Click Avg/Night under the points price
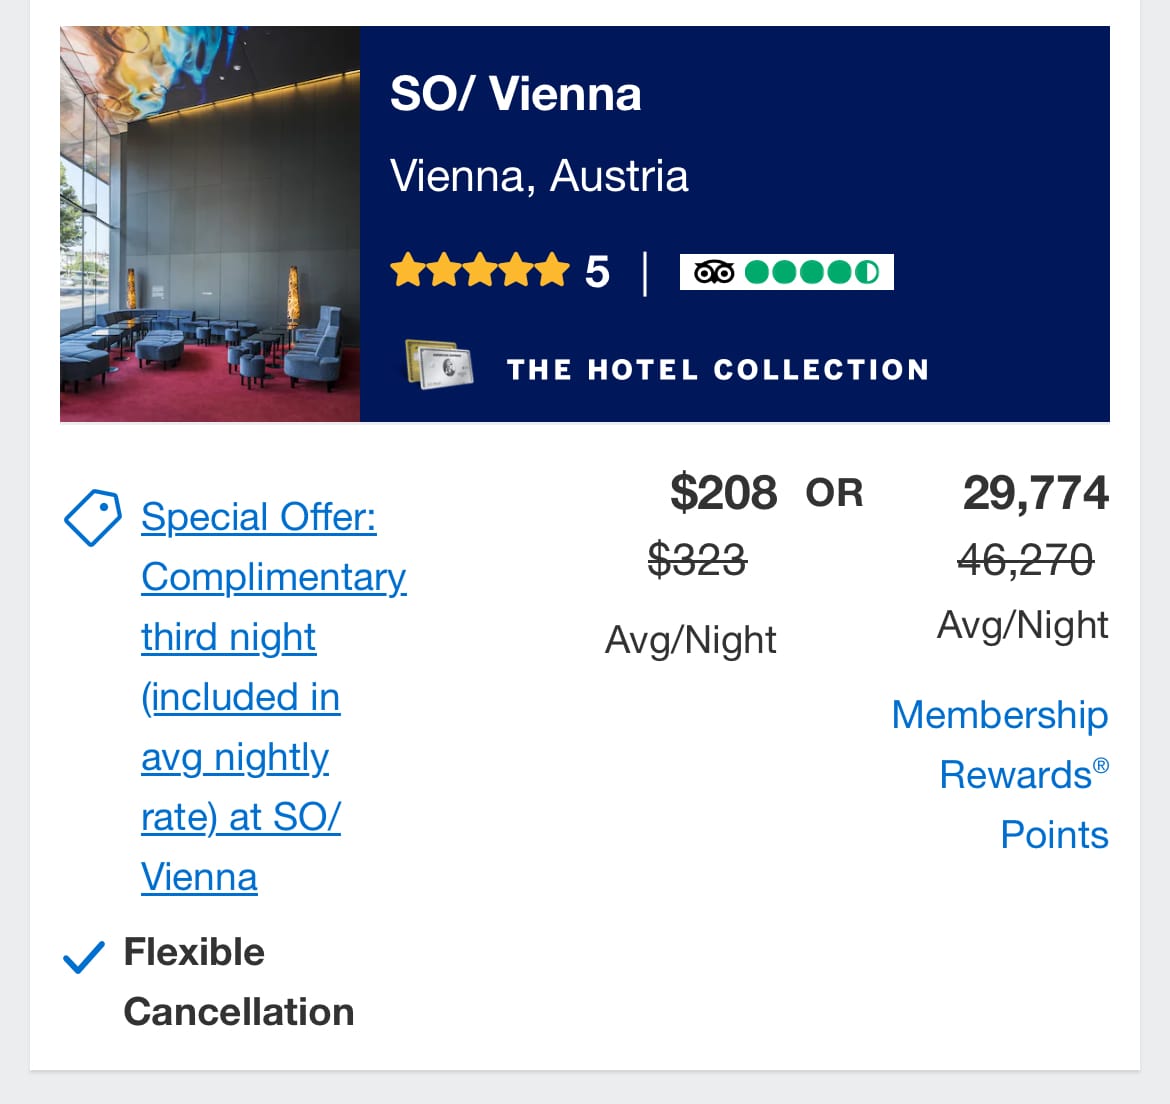Image resolution: width=1170 pixels, height=1104 pixels. coord(1022,625)
